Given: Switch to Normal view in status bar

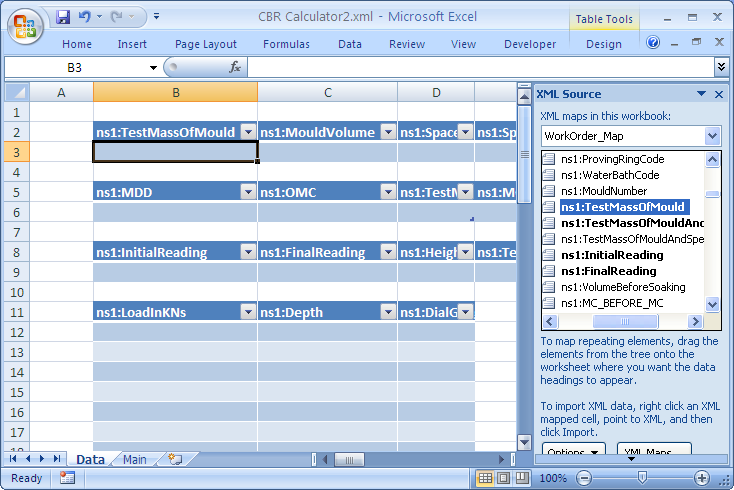Looking at the screenshot, I should [x=485, y=478].
